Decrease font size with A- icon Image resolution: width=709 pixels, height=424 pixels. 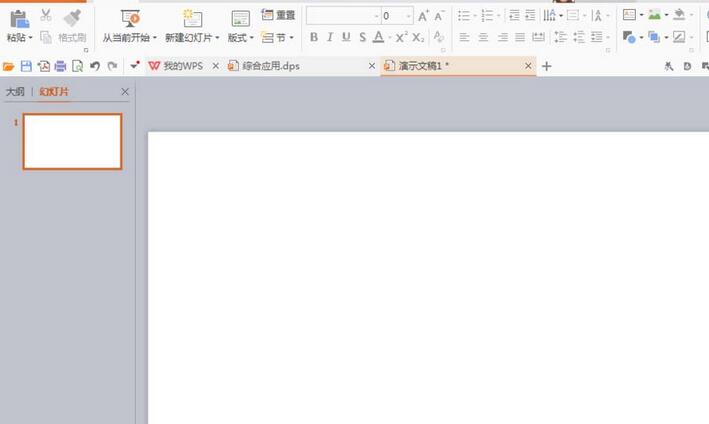pyautogui.click(x=440, y=16)
